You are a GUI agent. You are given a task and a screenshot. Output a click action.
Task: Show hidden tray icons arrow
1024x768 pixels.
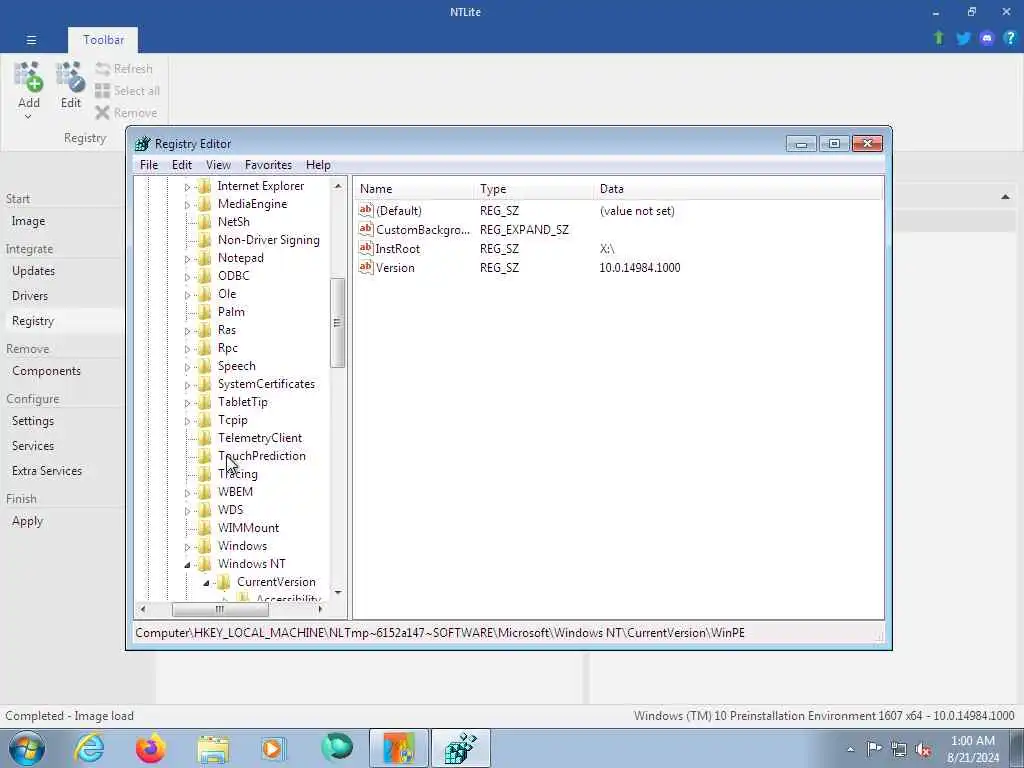click(850, 750)
